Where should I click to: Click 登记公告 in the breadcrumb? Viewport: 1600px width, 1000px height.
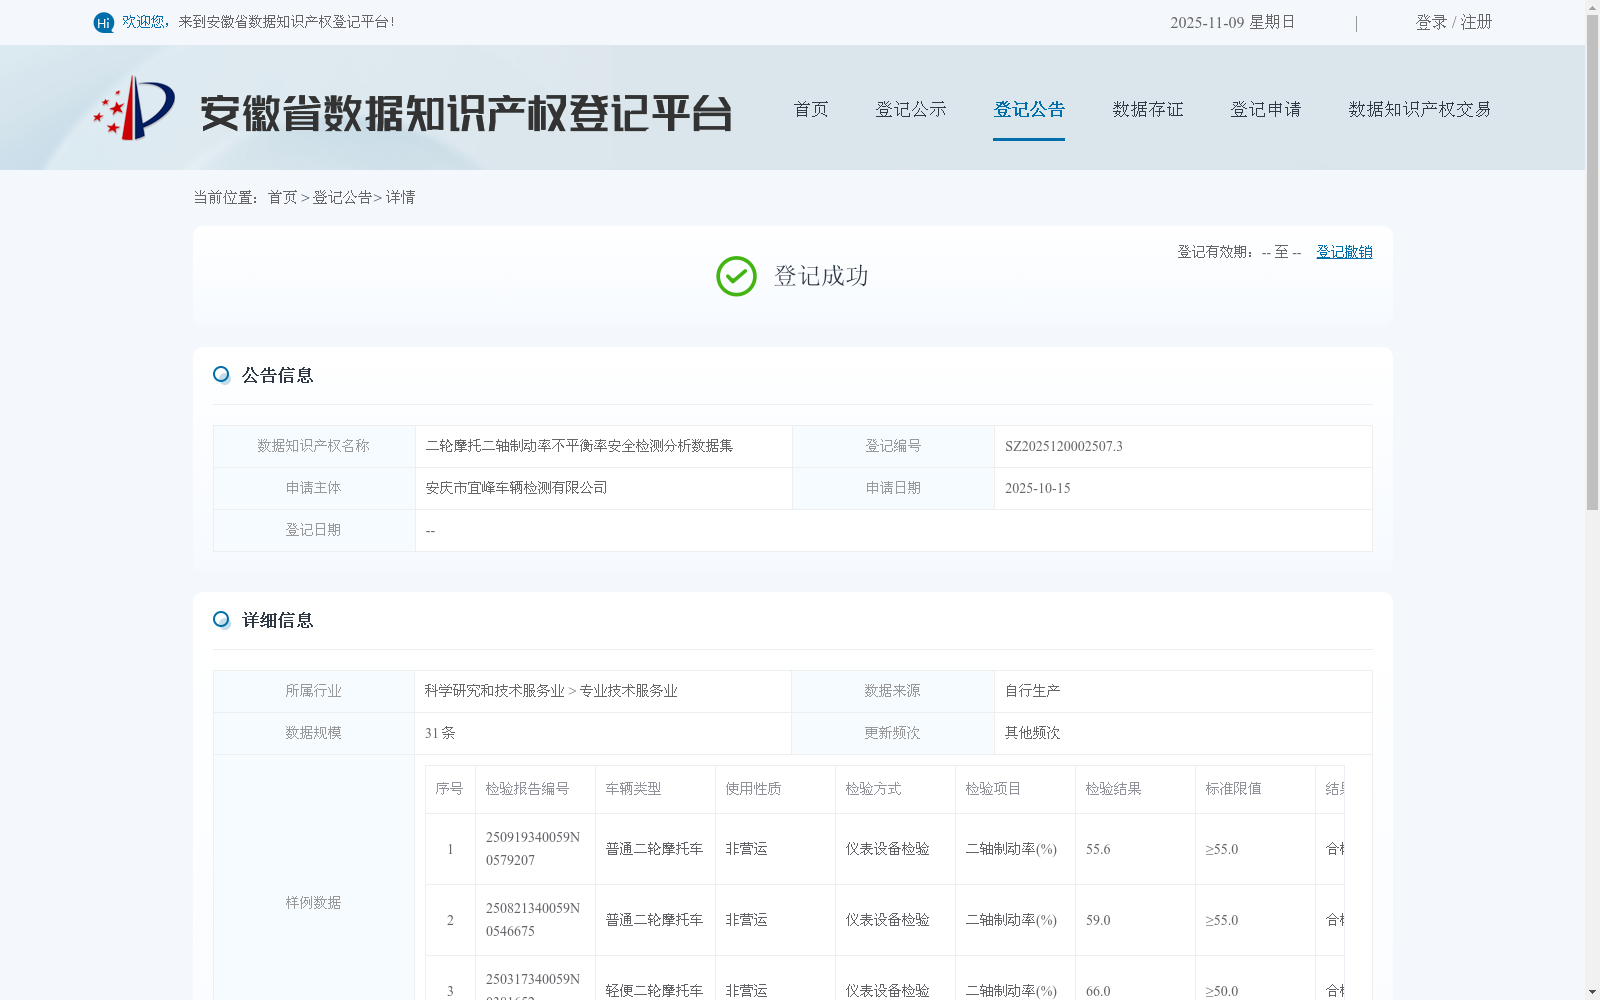coord(342,197)
